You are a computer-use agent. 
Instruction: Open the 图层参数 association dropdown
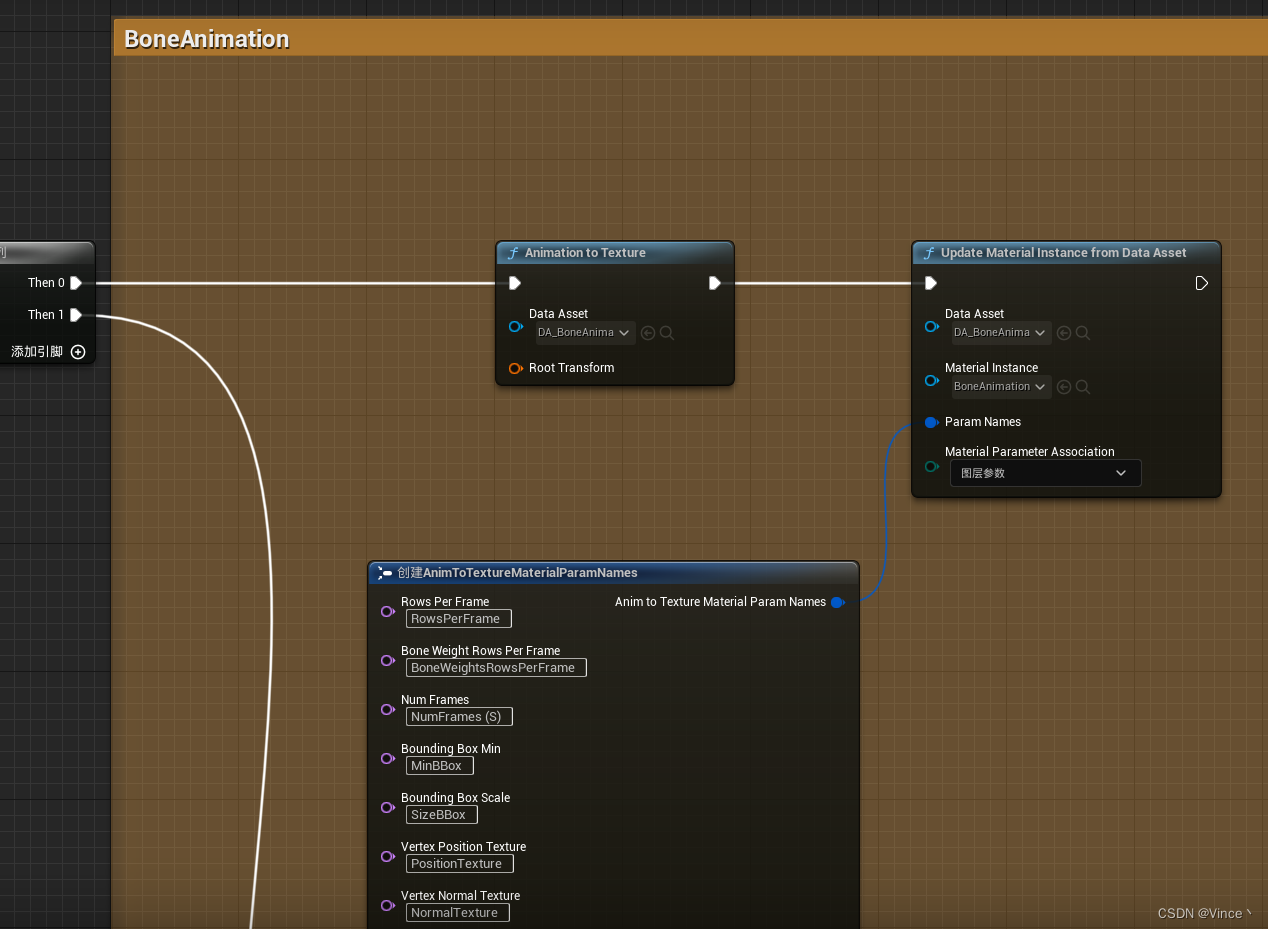tap(1045, 473)
